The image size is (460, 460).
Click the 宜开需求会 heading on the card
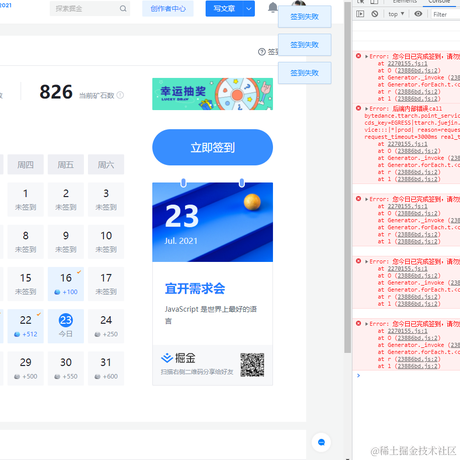[x=195, y=289]
